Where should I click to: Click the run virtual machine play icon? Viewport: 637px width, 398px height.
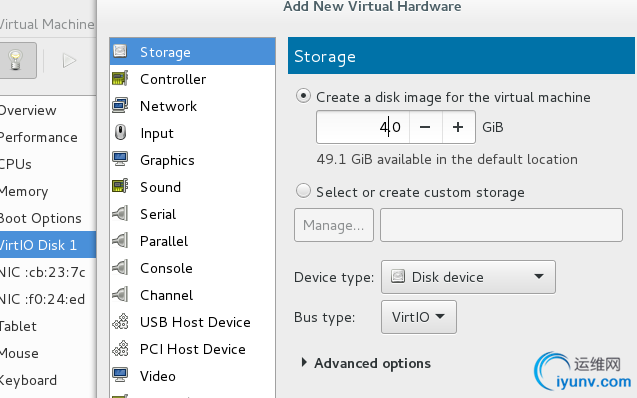69,61
